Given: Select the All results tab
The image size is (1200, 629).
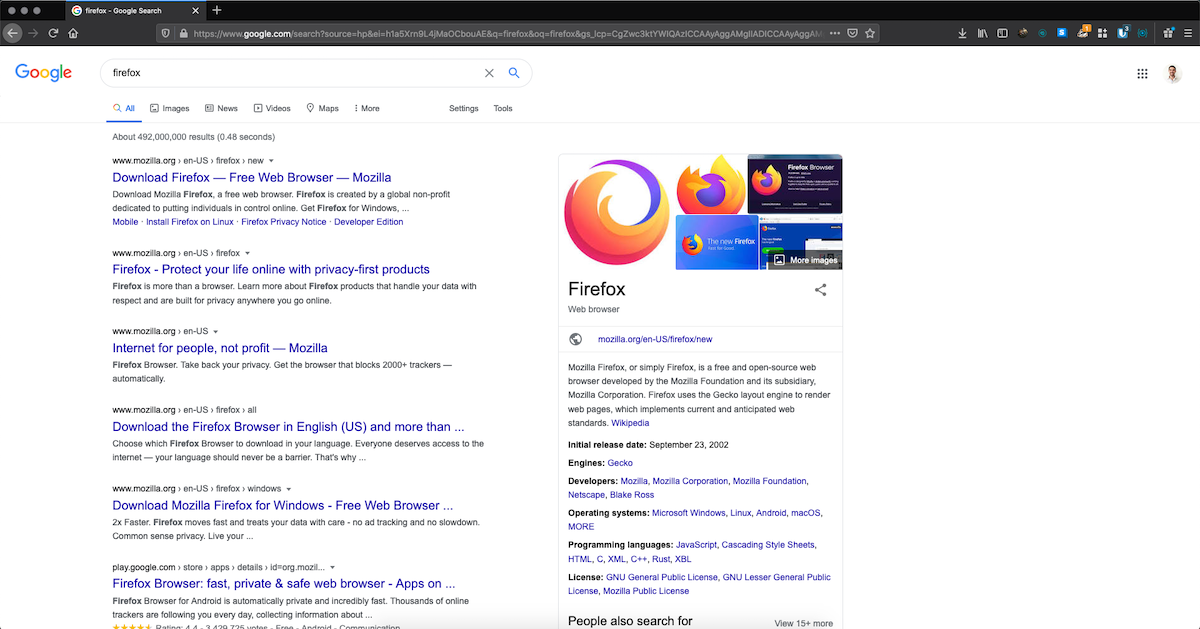Looking at the screenshot, I should click(123, 108).
